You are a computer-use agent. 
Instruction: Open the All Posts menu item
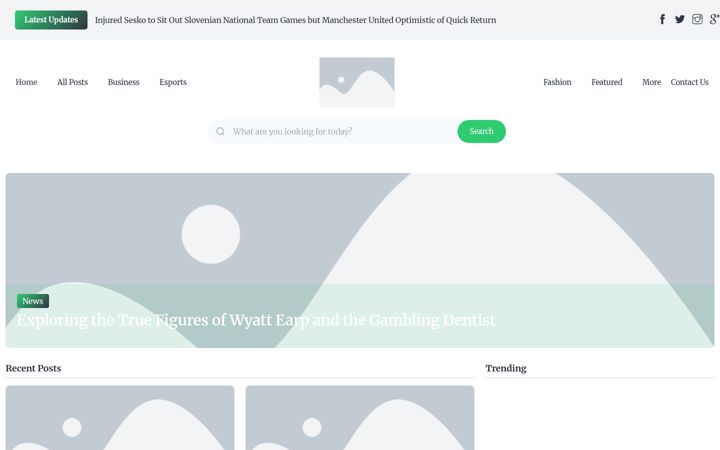pos(73,82)
